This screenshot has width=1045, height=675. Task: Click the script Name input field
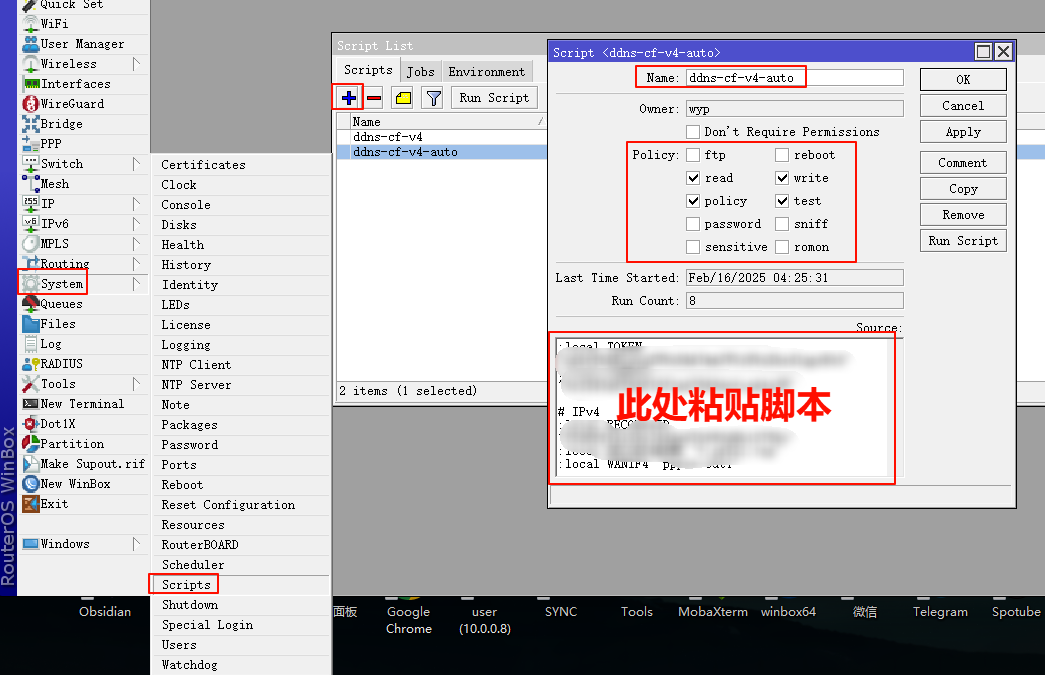[x=794, y=78]
